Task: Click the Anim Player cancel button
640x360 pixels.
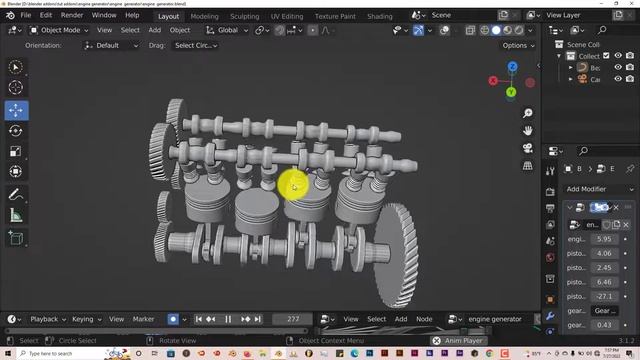Action: (x=436, y=340)
